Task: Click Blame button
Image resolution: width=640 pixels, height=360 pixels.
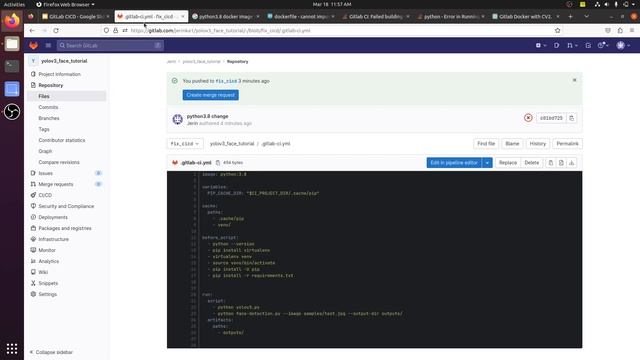Action: coord(512,144)
